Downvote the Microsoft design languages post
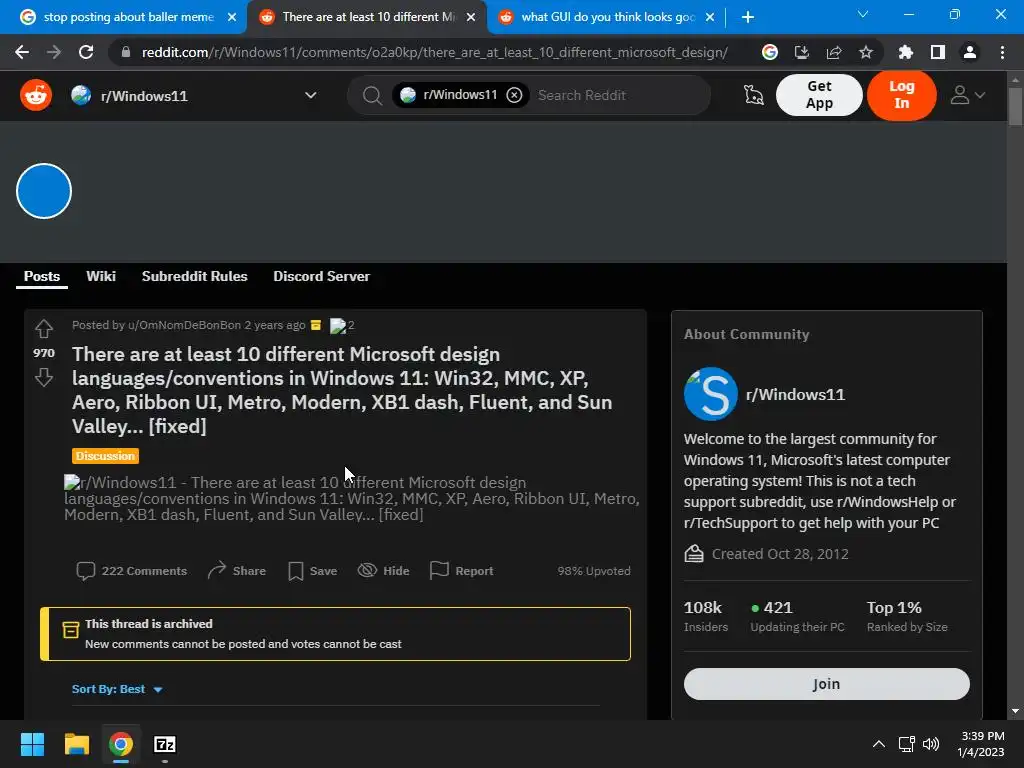The image size is (1024, 768). pyautogui.click(x=44, y=377)
